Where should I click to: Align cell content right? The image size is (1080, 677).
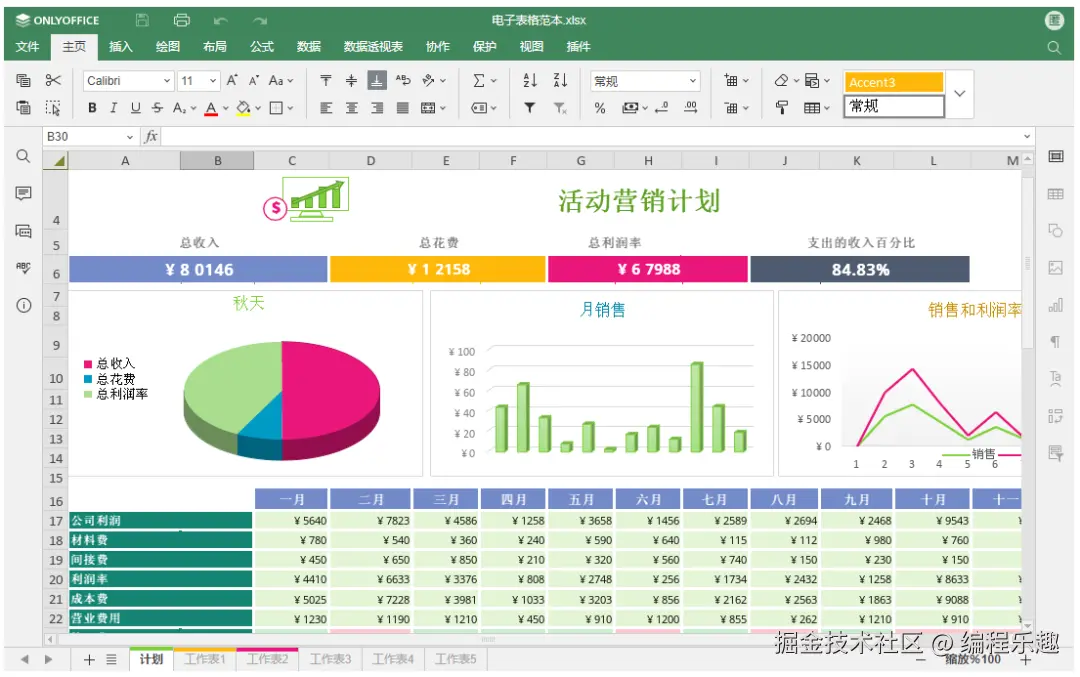pyautogui.click(x=377, y=107)
